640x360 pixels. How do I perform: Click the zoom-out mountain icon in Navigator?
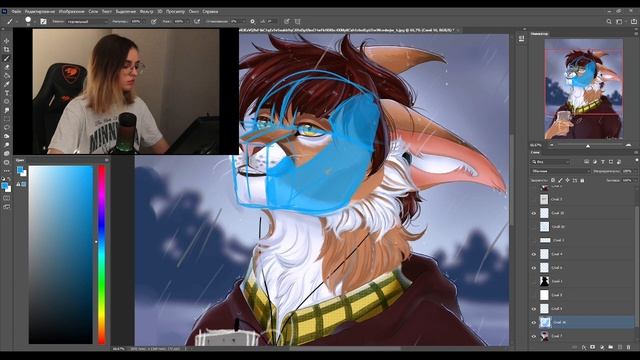coord(551,145)
